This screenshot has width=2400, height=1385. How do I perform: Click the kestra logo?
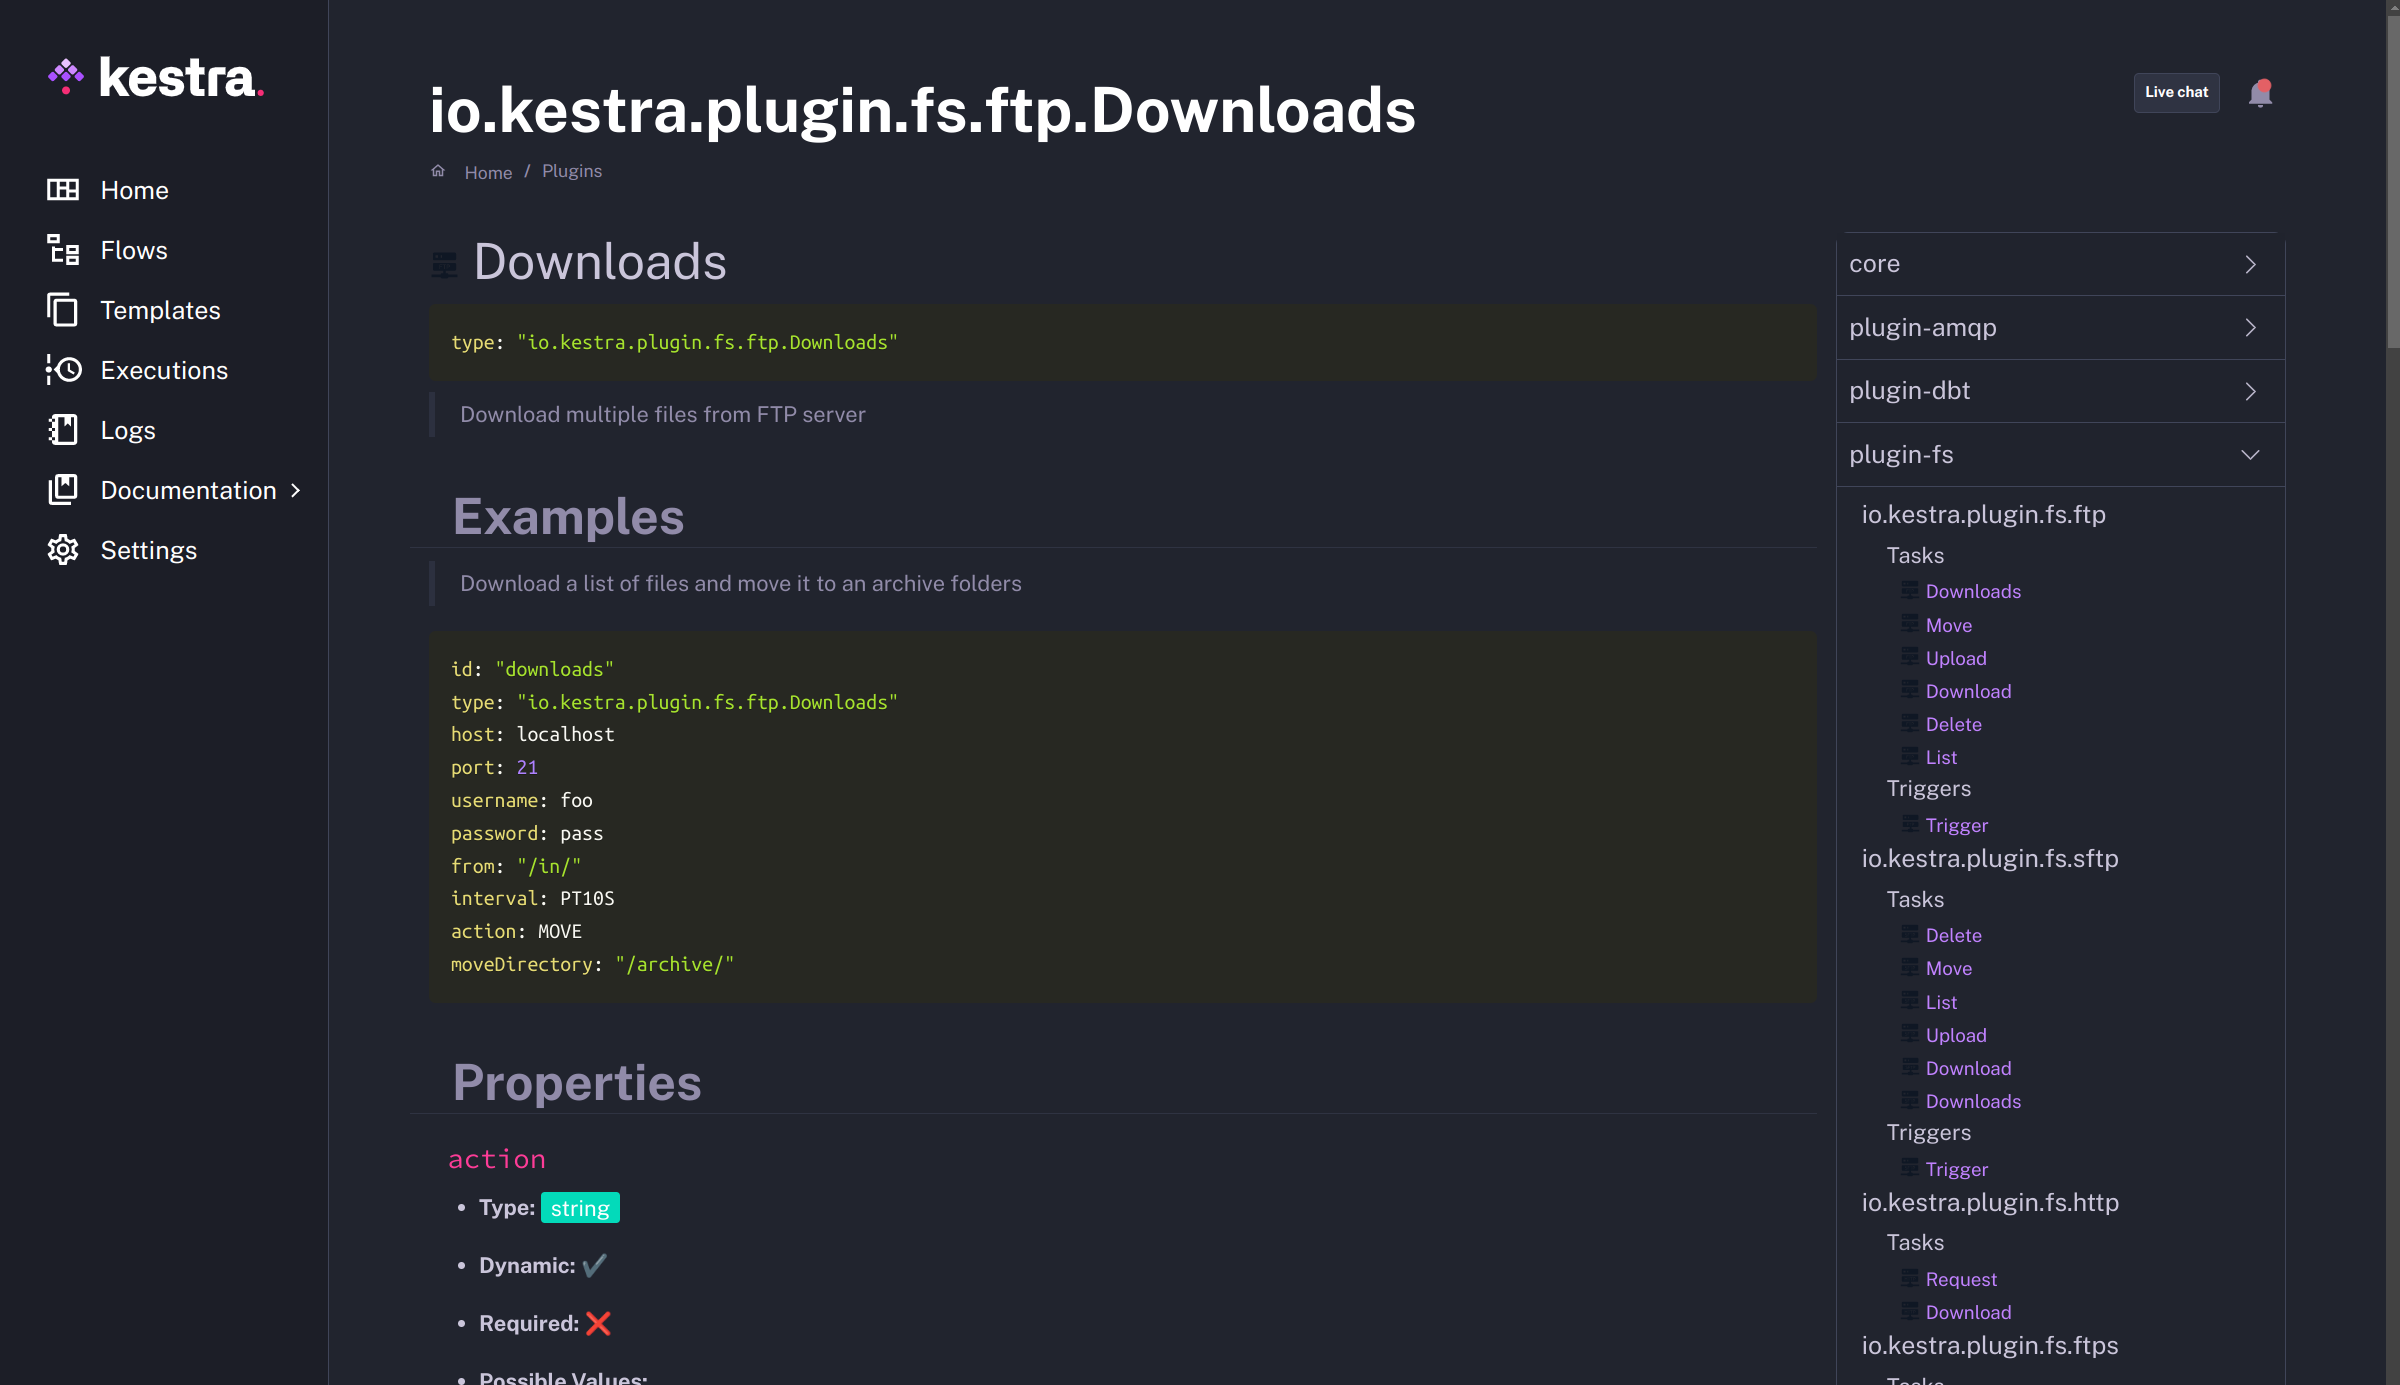[156, 78]
